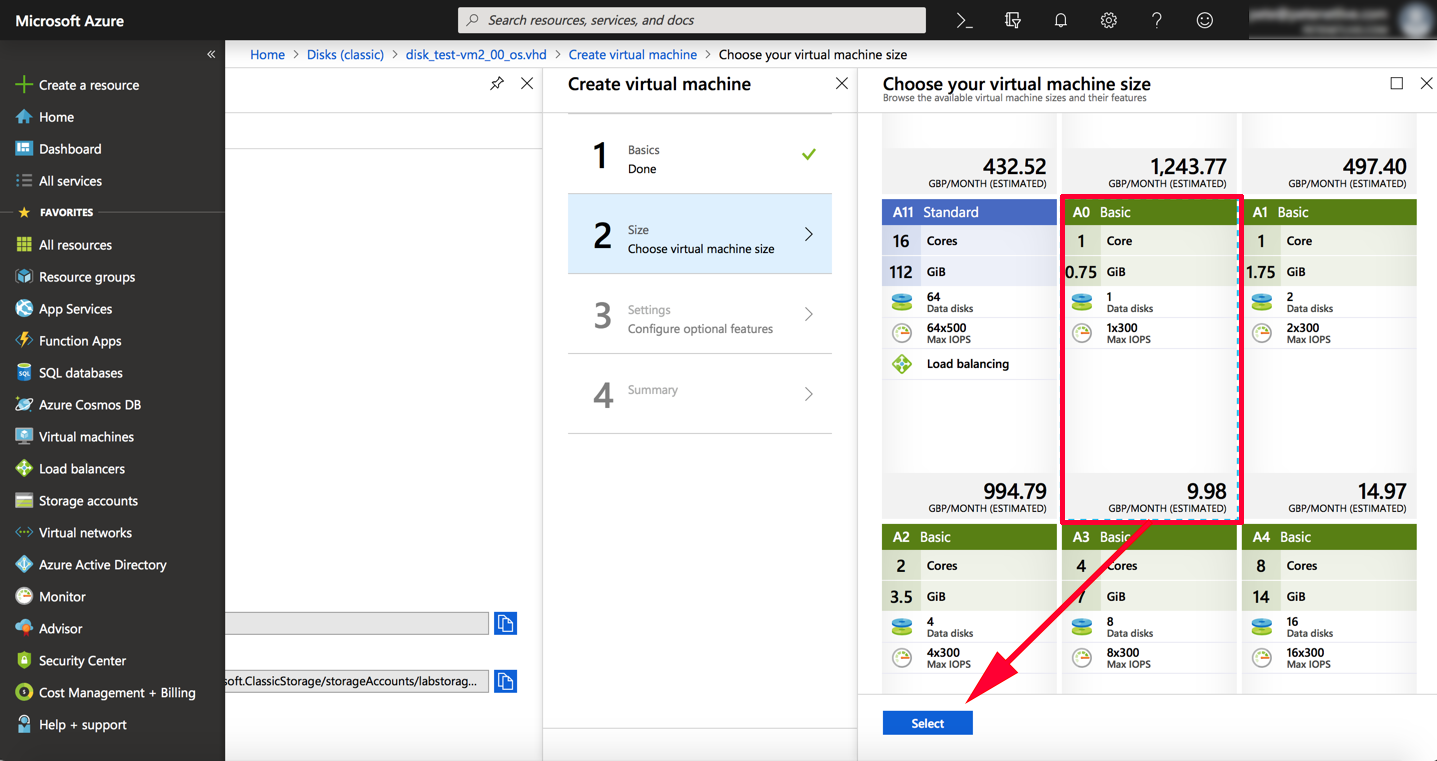
Task: Select the A11 Standard size card header
Action: 969,212
